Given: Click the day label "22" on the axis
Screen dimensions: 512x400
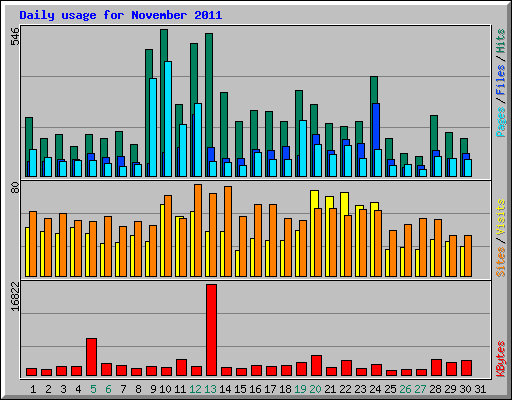Looking at the screenshot, I should tap(345, 389).
